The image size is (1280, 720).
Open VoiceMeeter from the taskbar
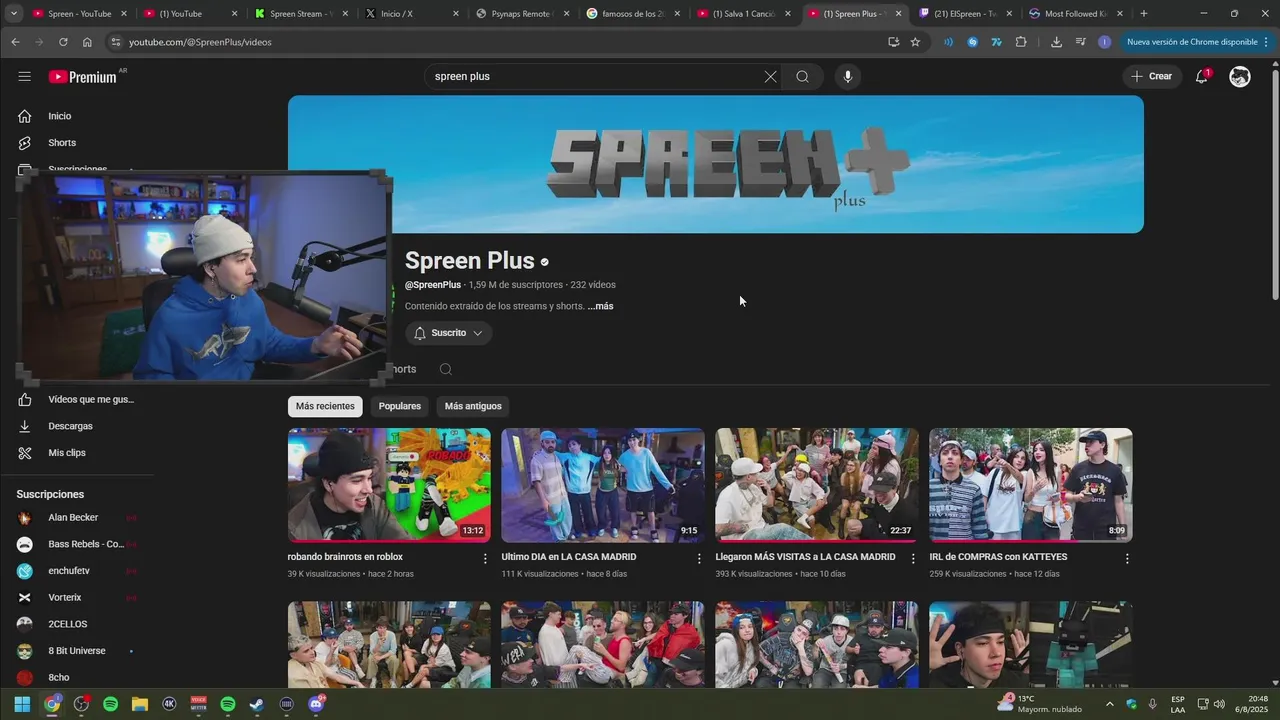tap(198, 704)
